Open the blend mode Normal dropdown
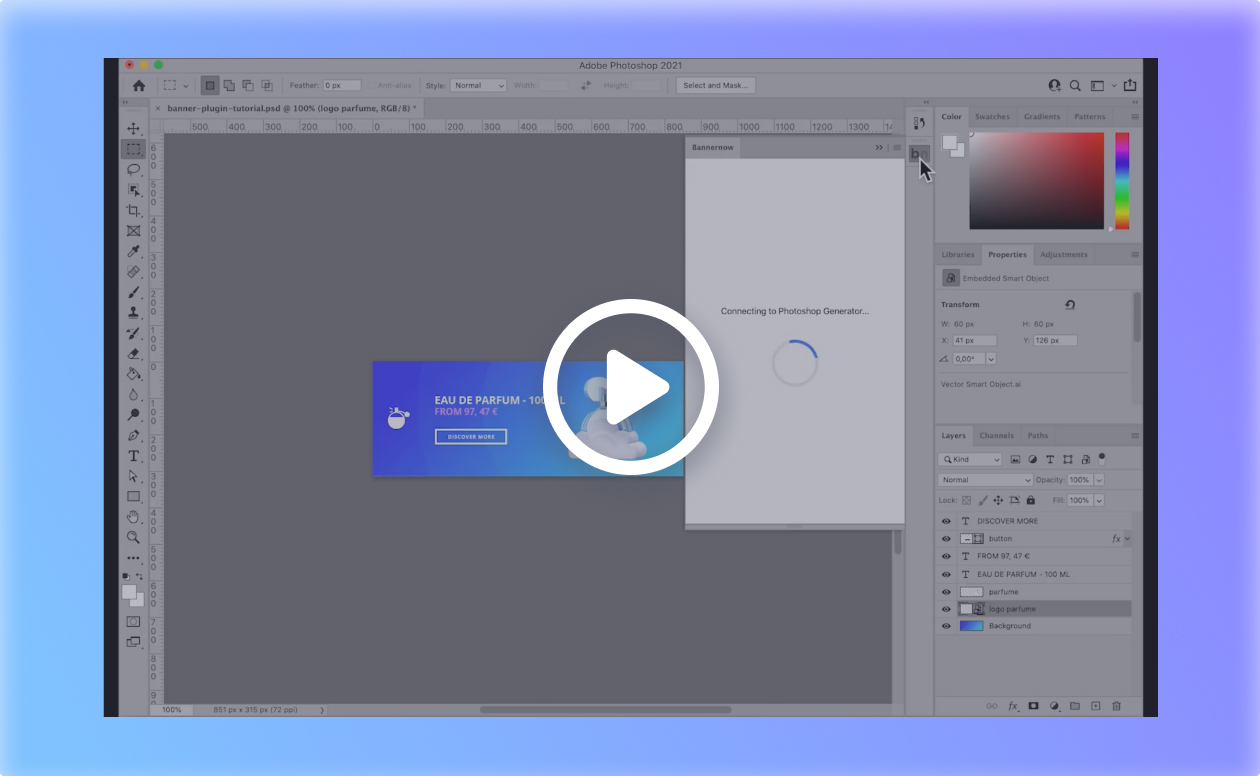This screenshot has height=776, width=1260. (985, 480)
